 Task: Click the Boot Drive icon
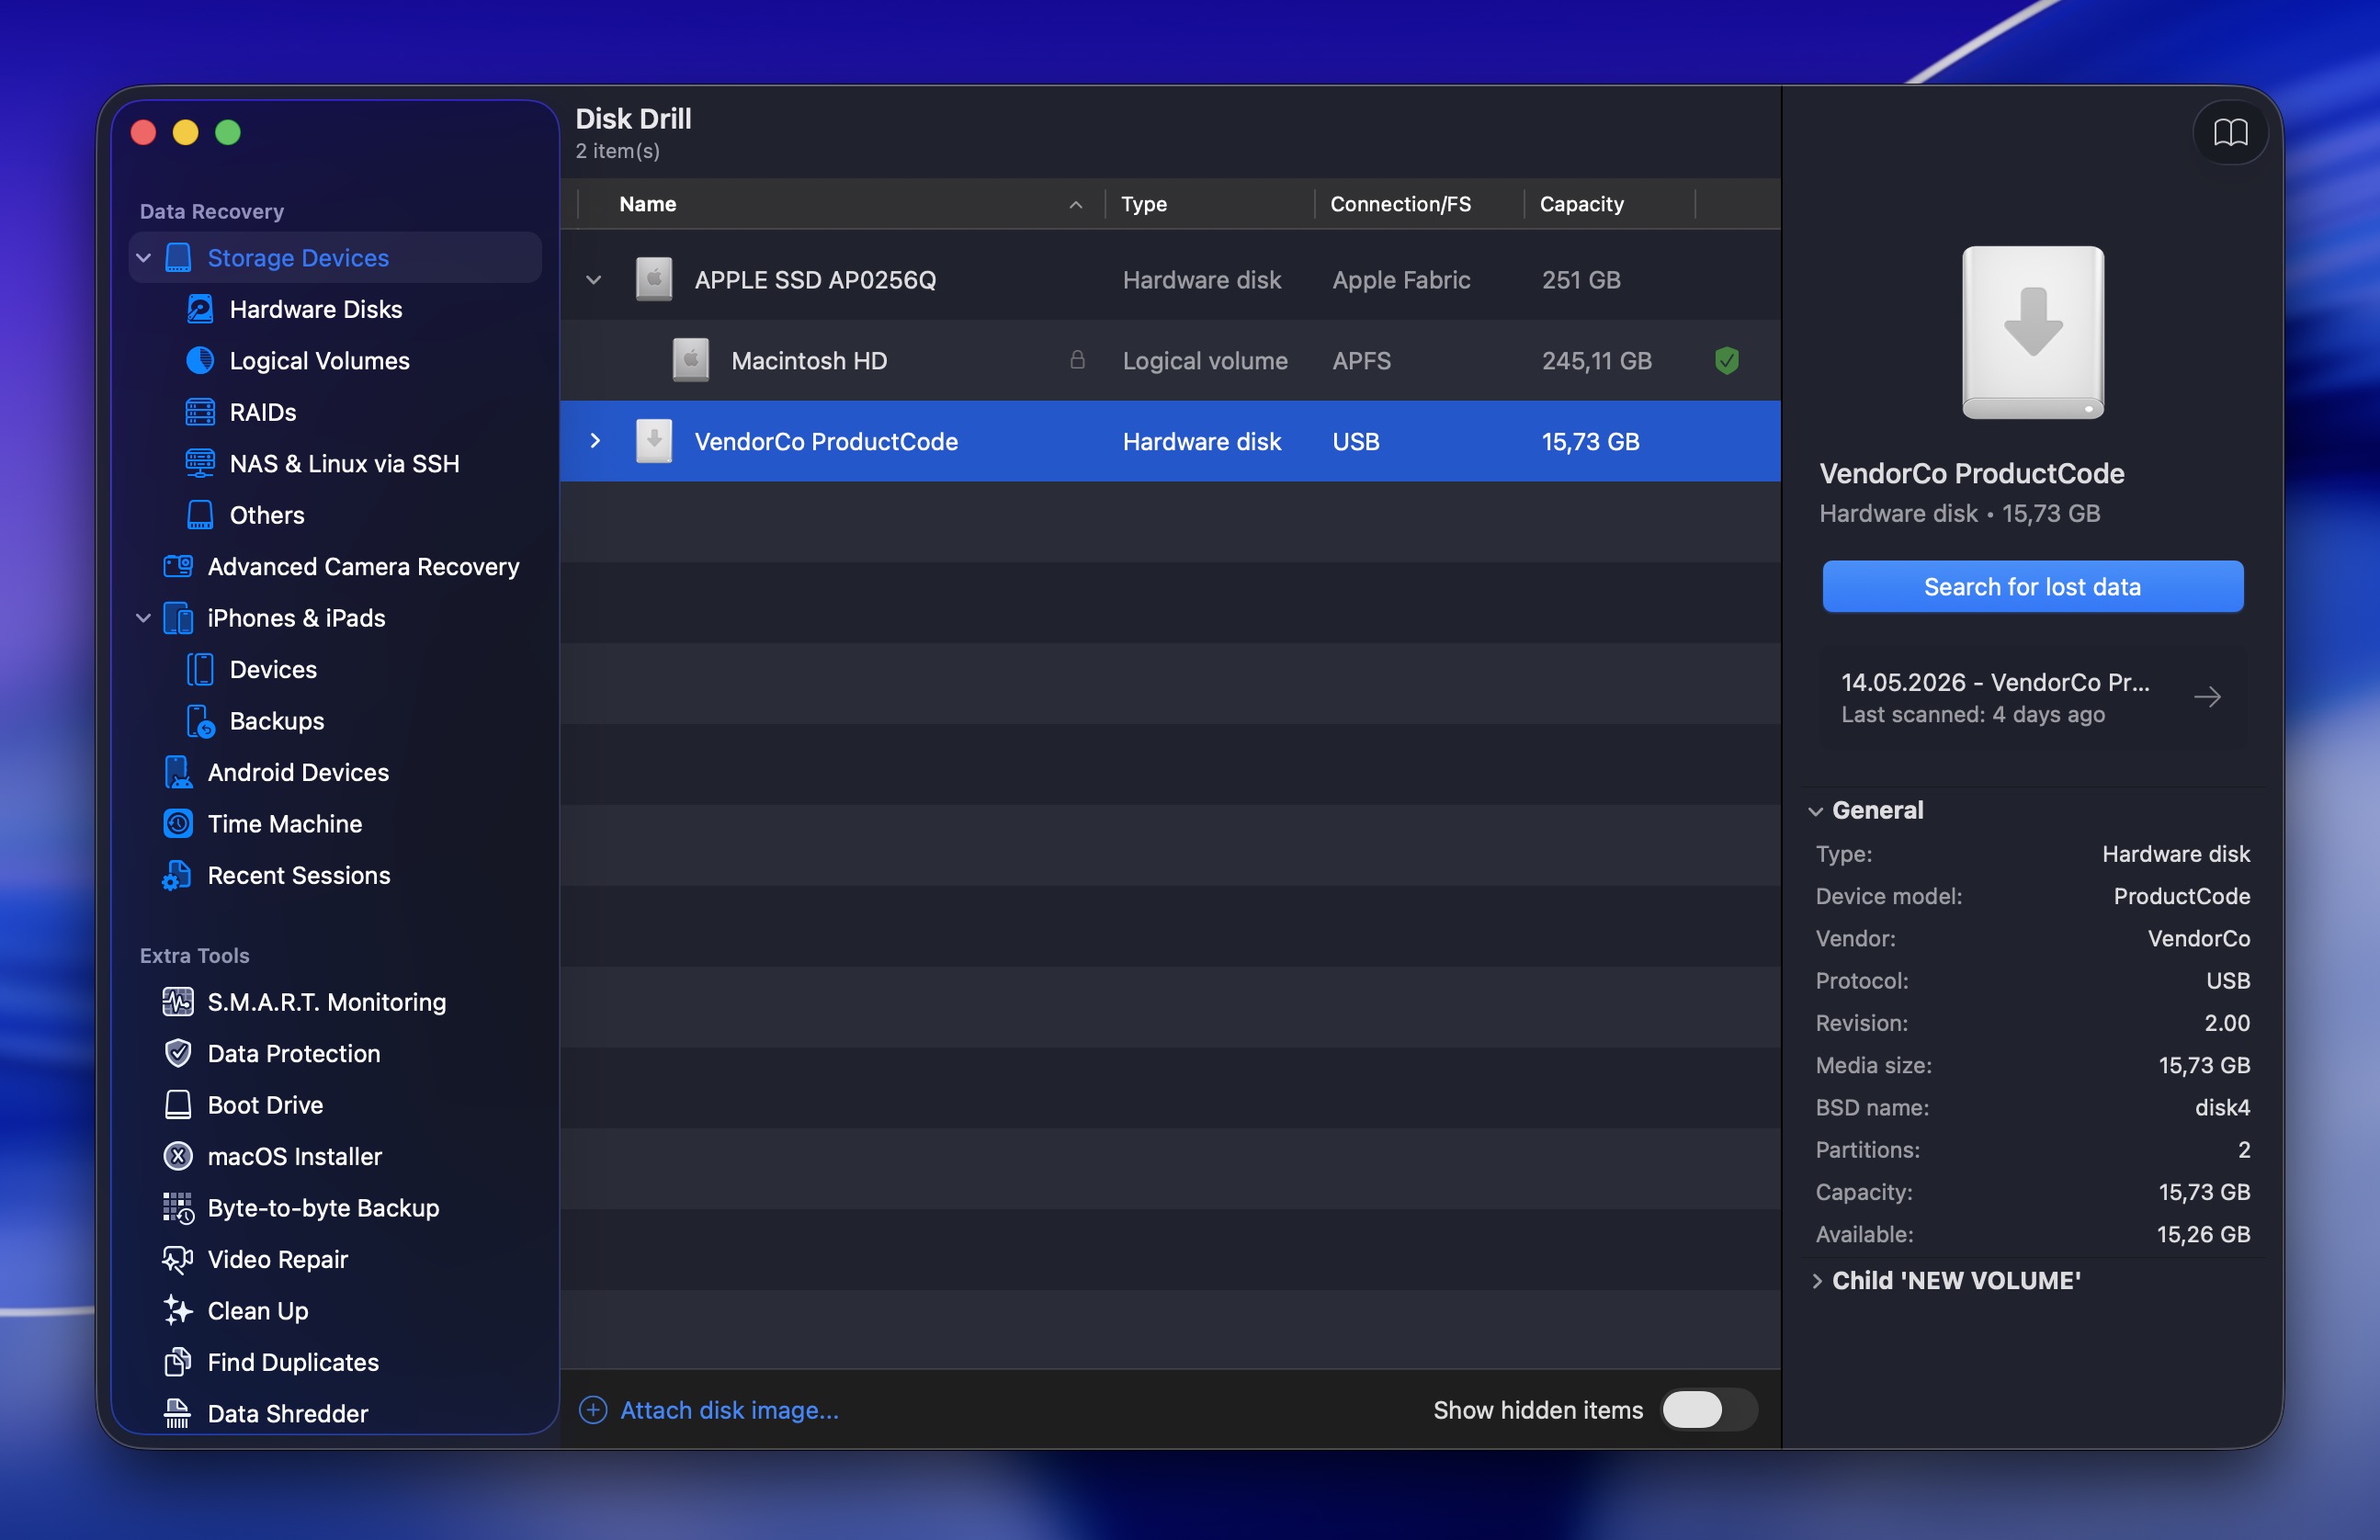[x=178, y=1104]
